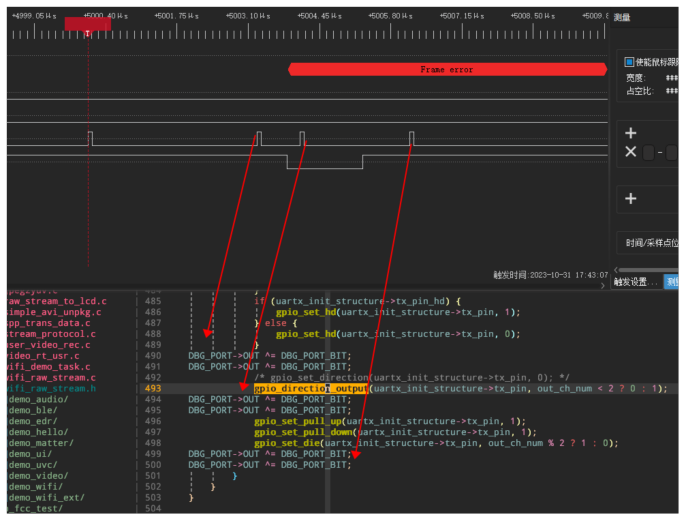Select the red Frame error decode block
The image size is (686, 521).
[x=446, y=69]
